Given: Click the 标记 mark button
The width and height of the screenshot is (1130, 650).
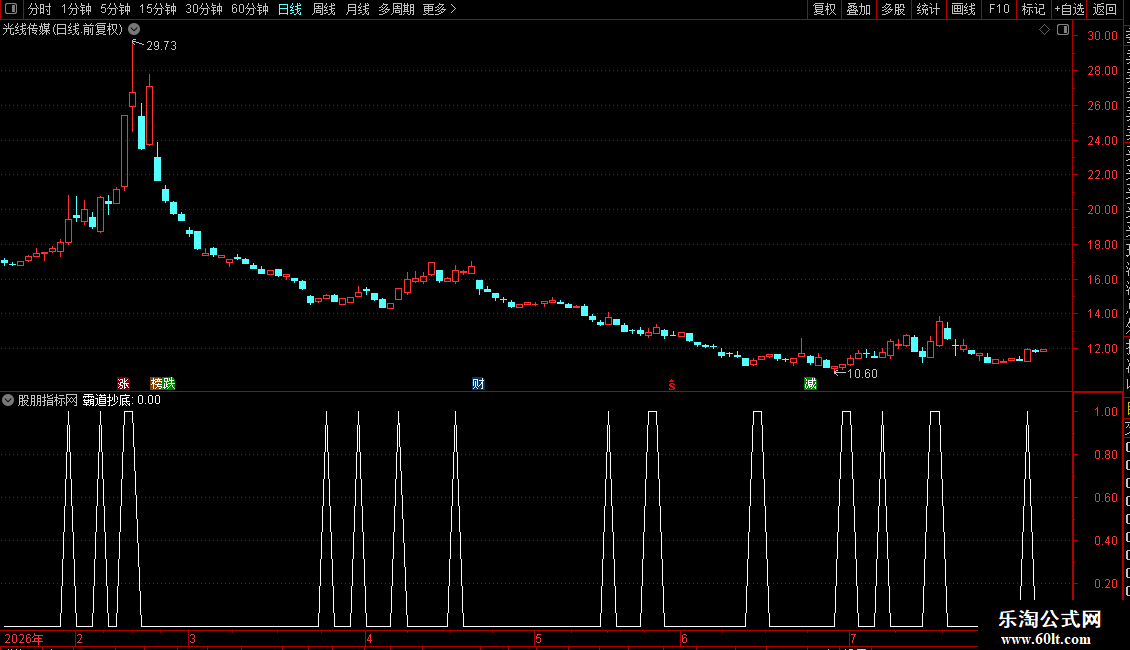Looking at the screenshot, I should pos(1033,9).
